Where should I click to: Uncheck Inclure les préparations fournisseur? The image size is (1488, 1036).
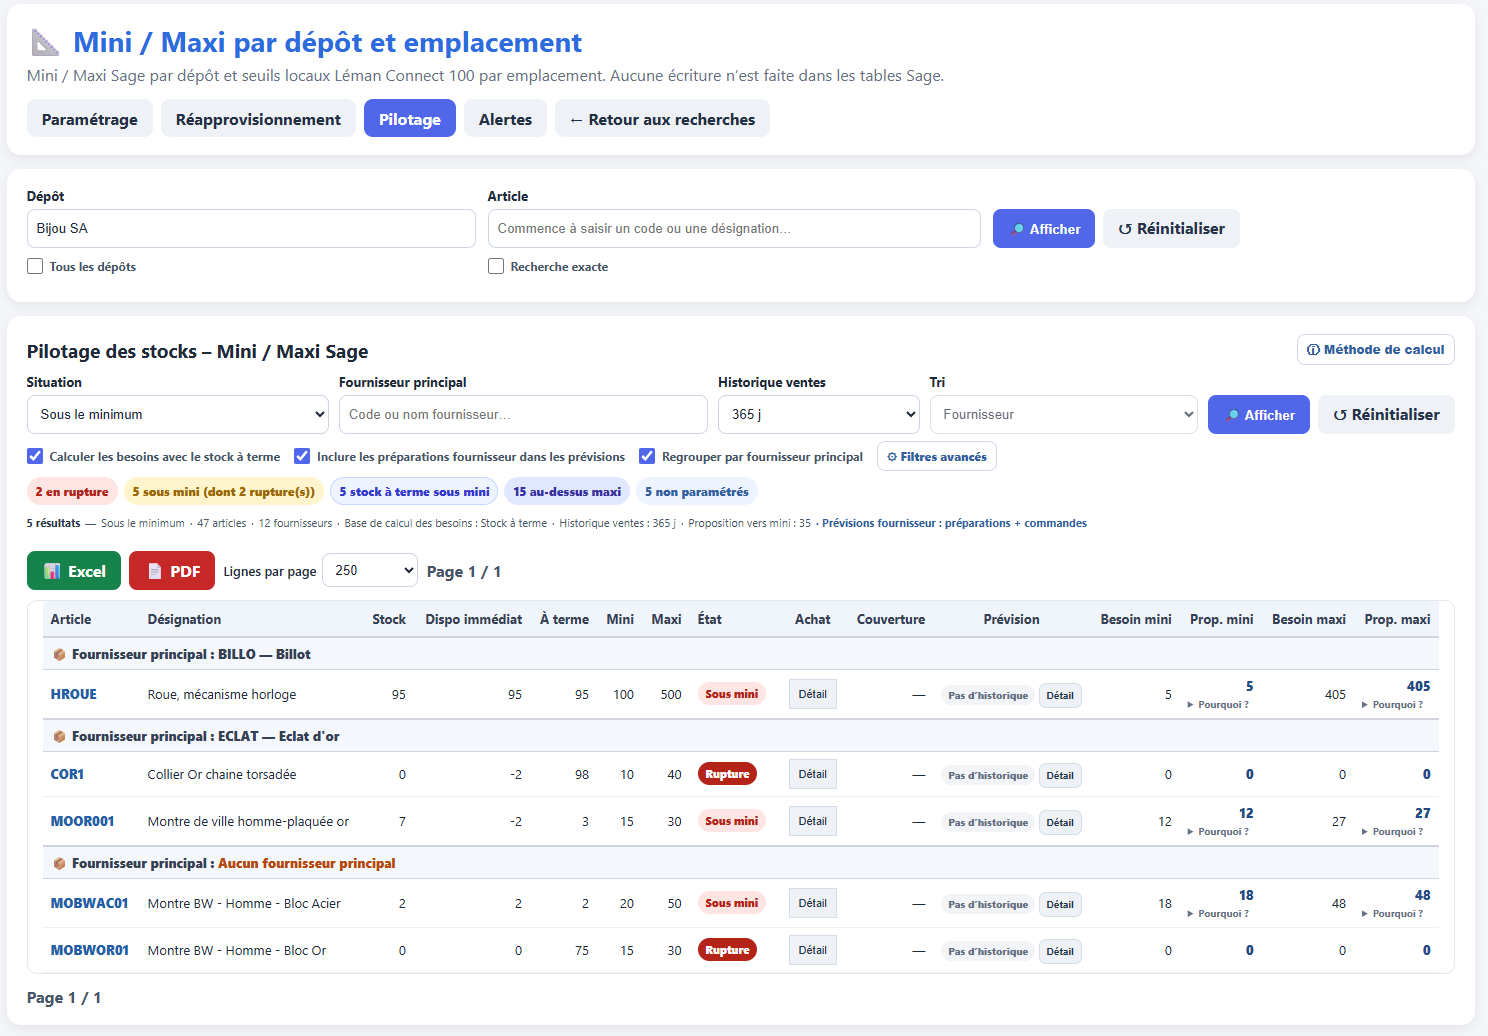tap(302, 456)
